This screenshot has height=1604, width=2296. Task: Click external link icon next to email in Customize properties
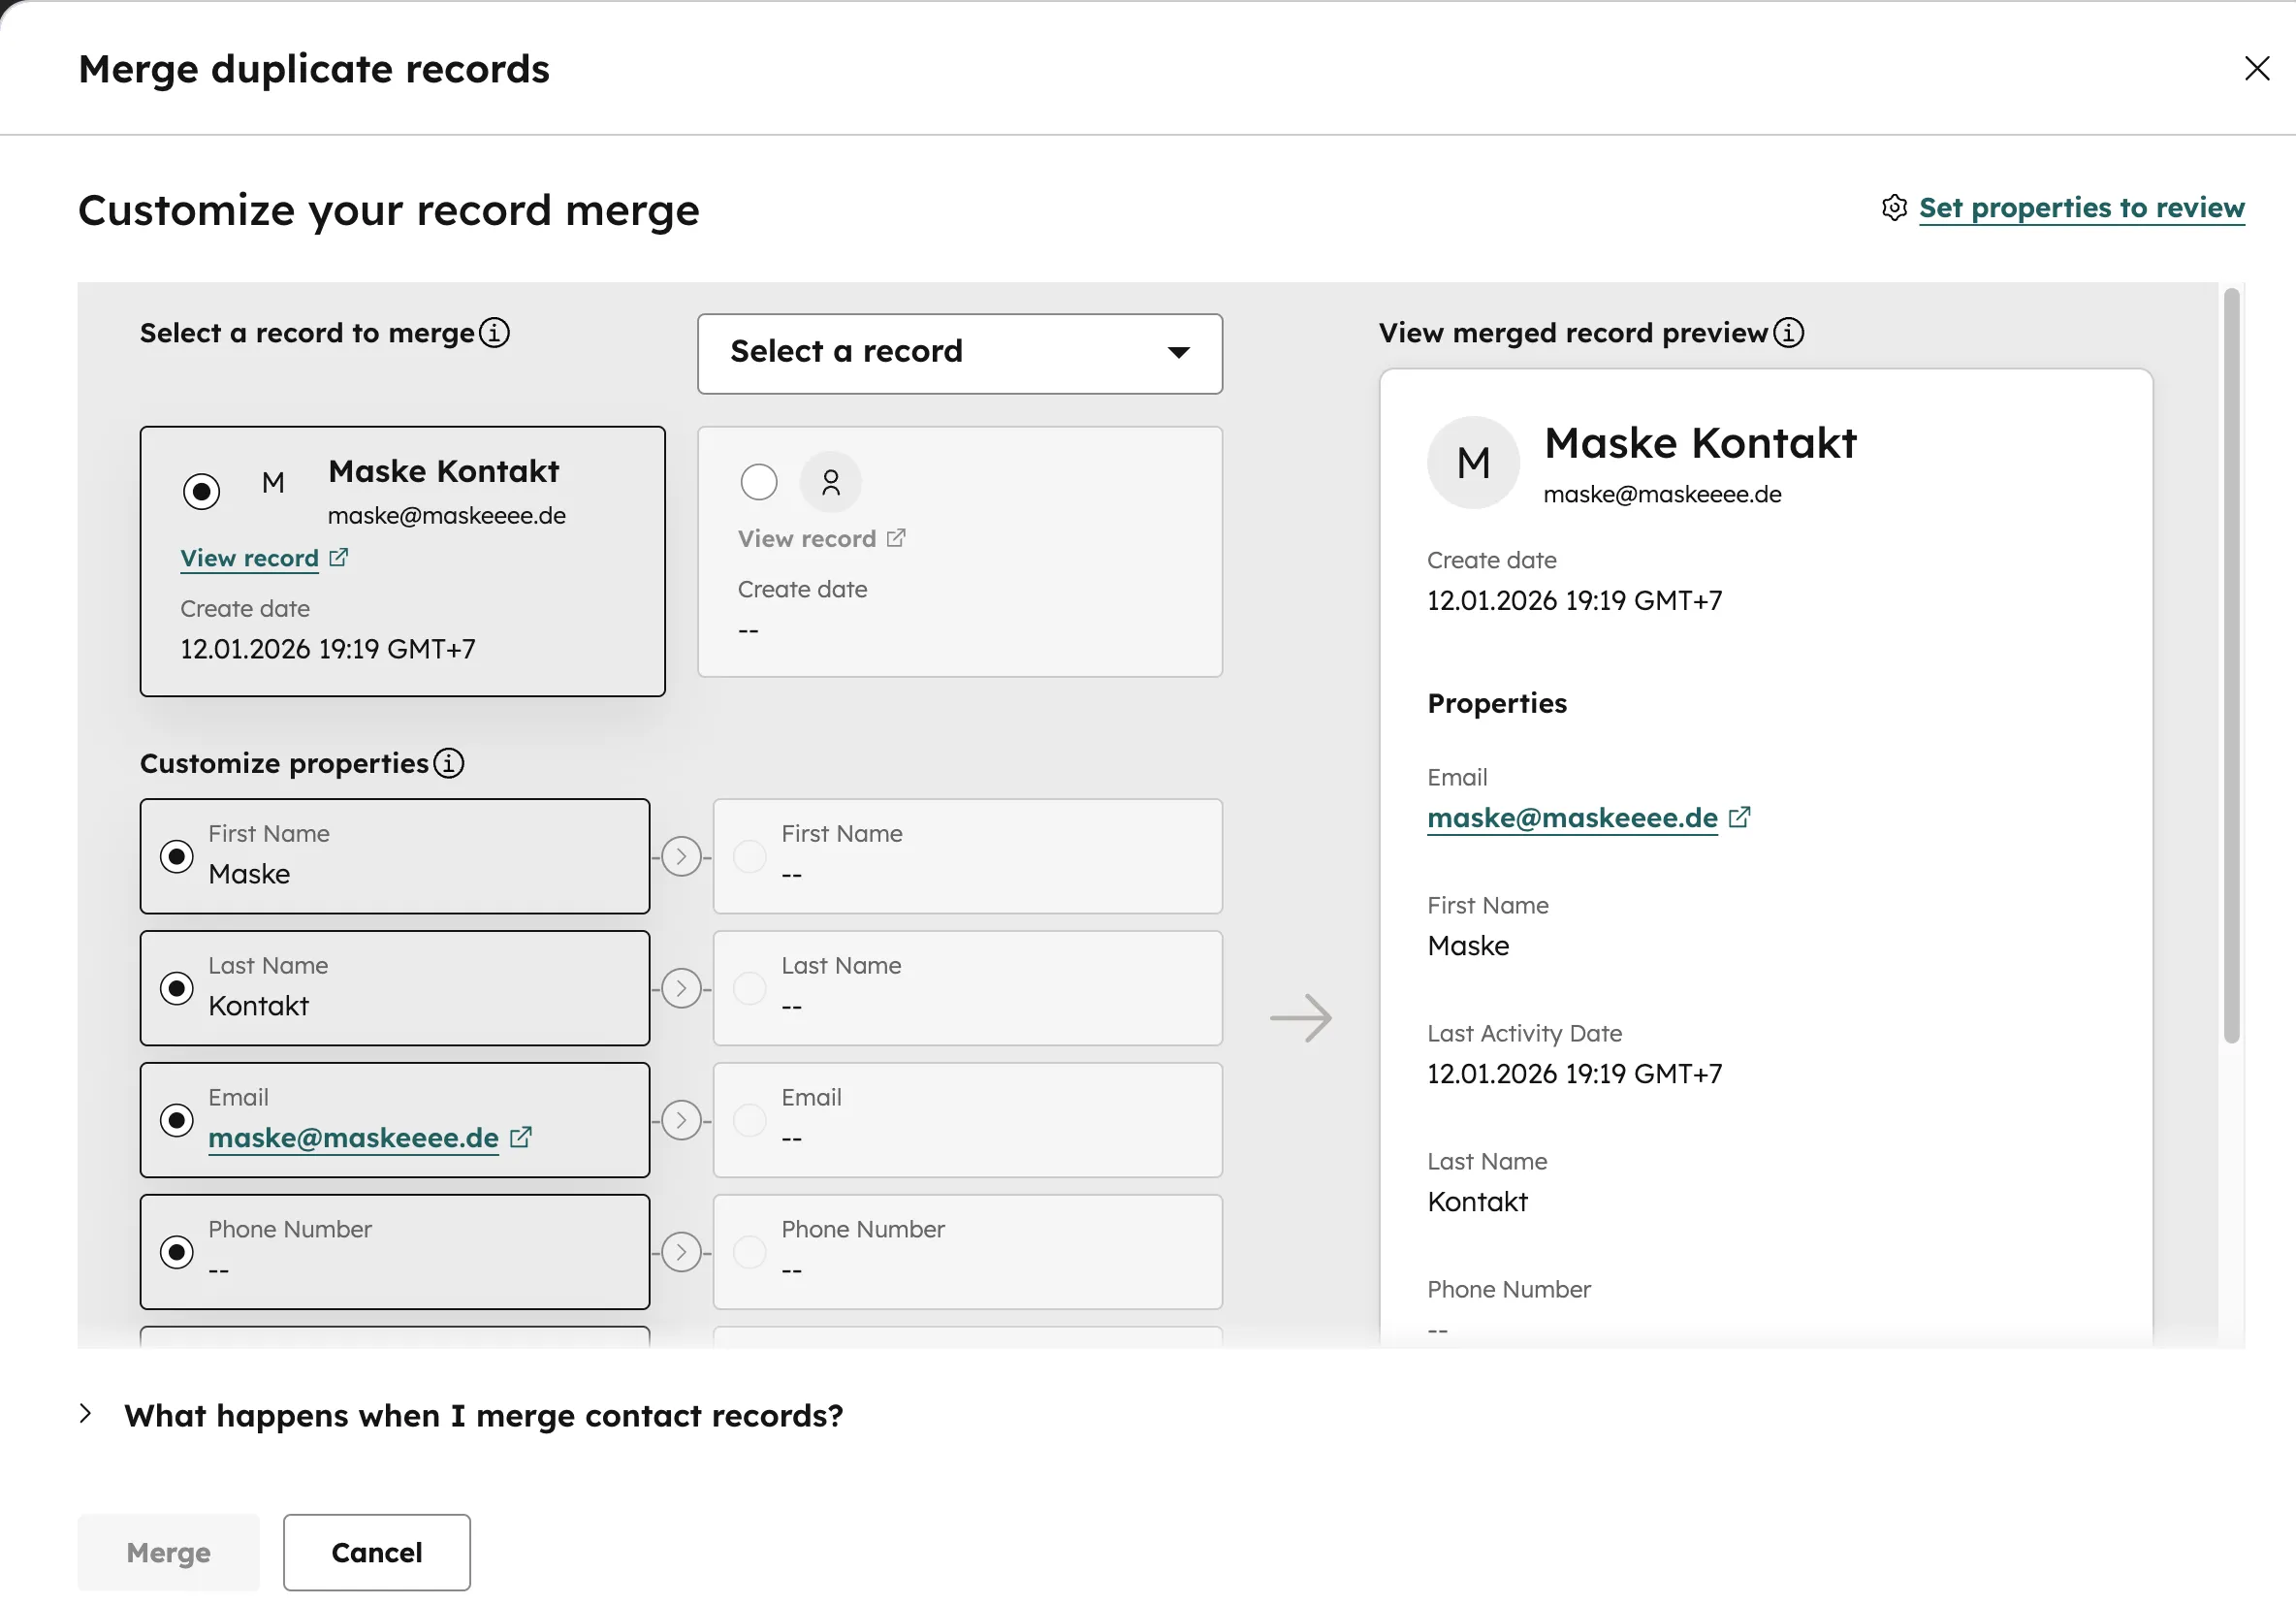(520, 1137)
